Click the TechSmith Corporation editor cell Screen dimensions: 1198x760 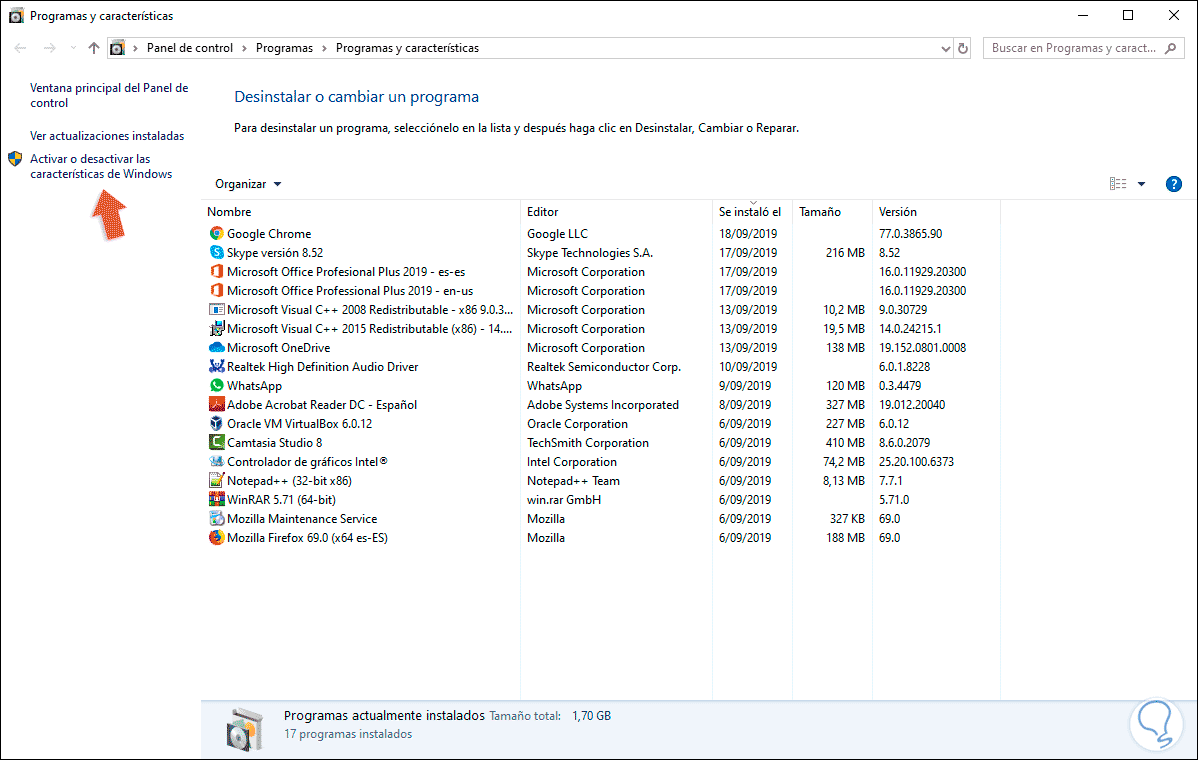coord(588,443)
